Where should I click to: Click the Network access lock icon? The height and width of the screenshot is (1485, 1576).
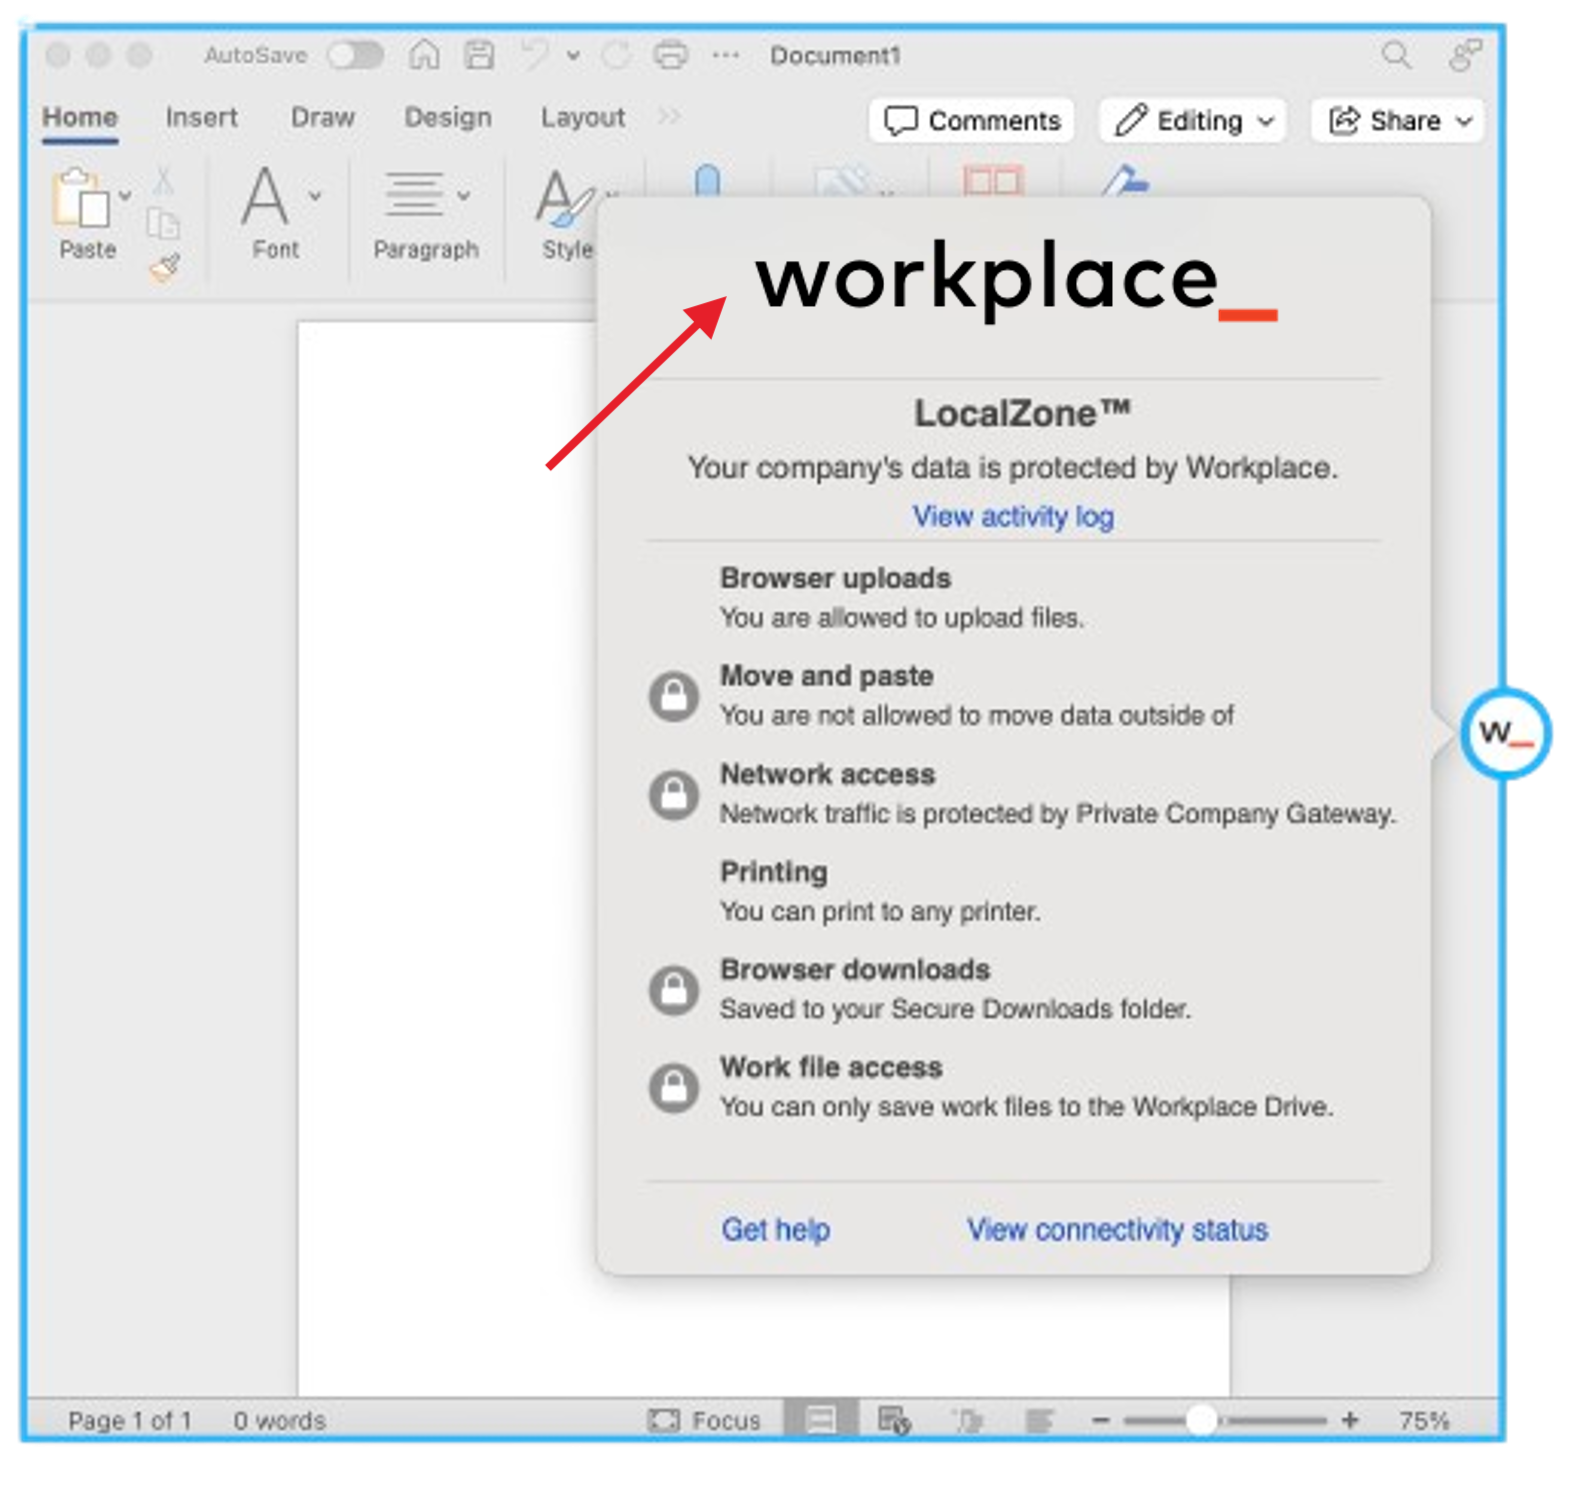coord(674,795)
